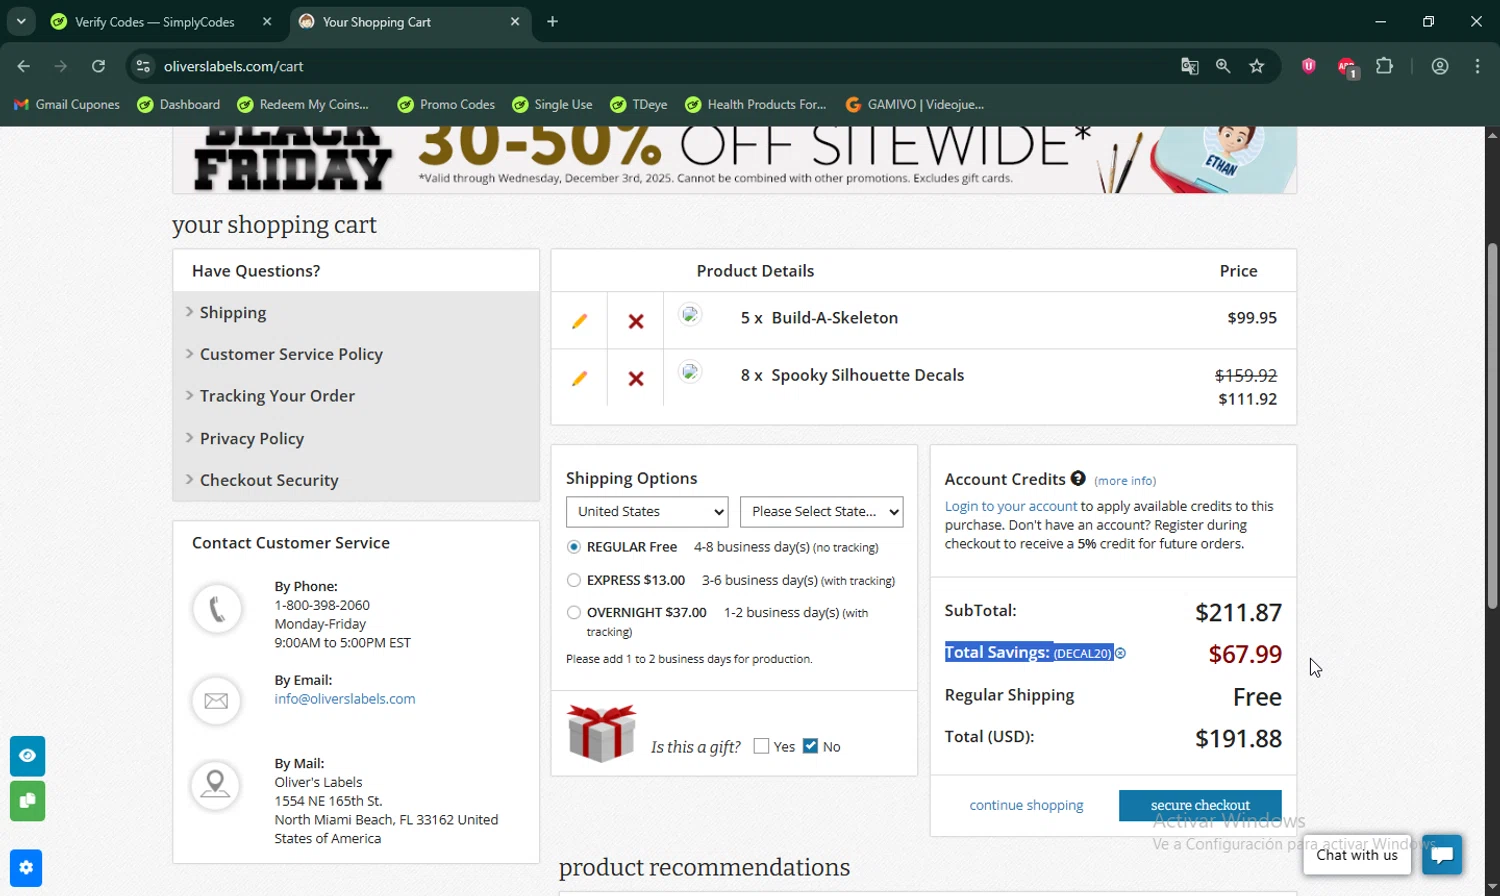This screenshot has height=896, width=1500.
Task: View site information icon in address bar
Action: [143, 66]
